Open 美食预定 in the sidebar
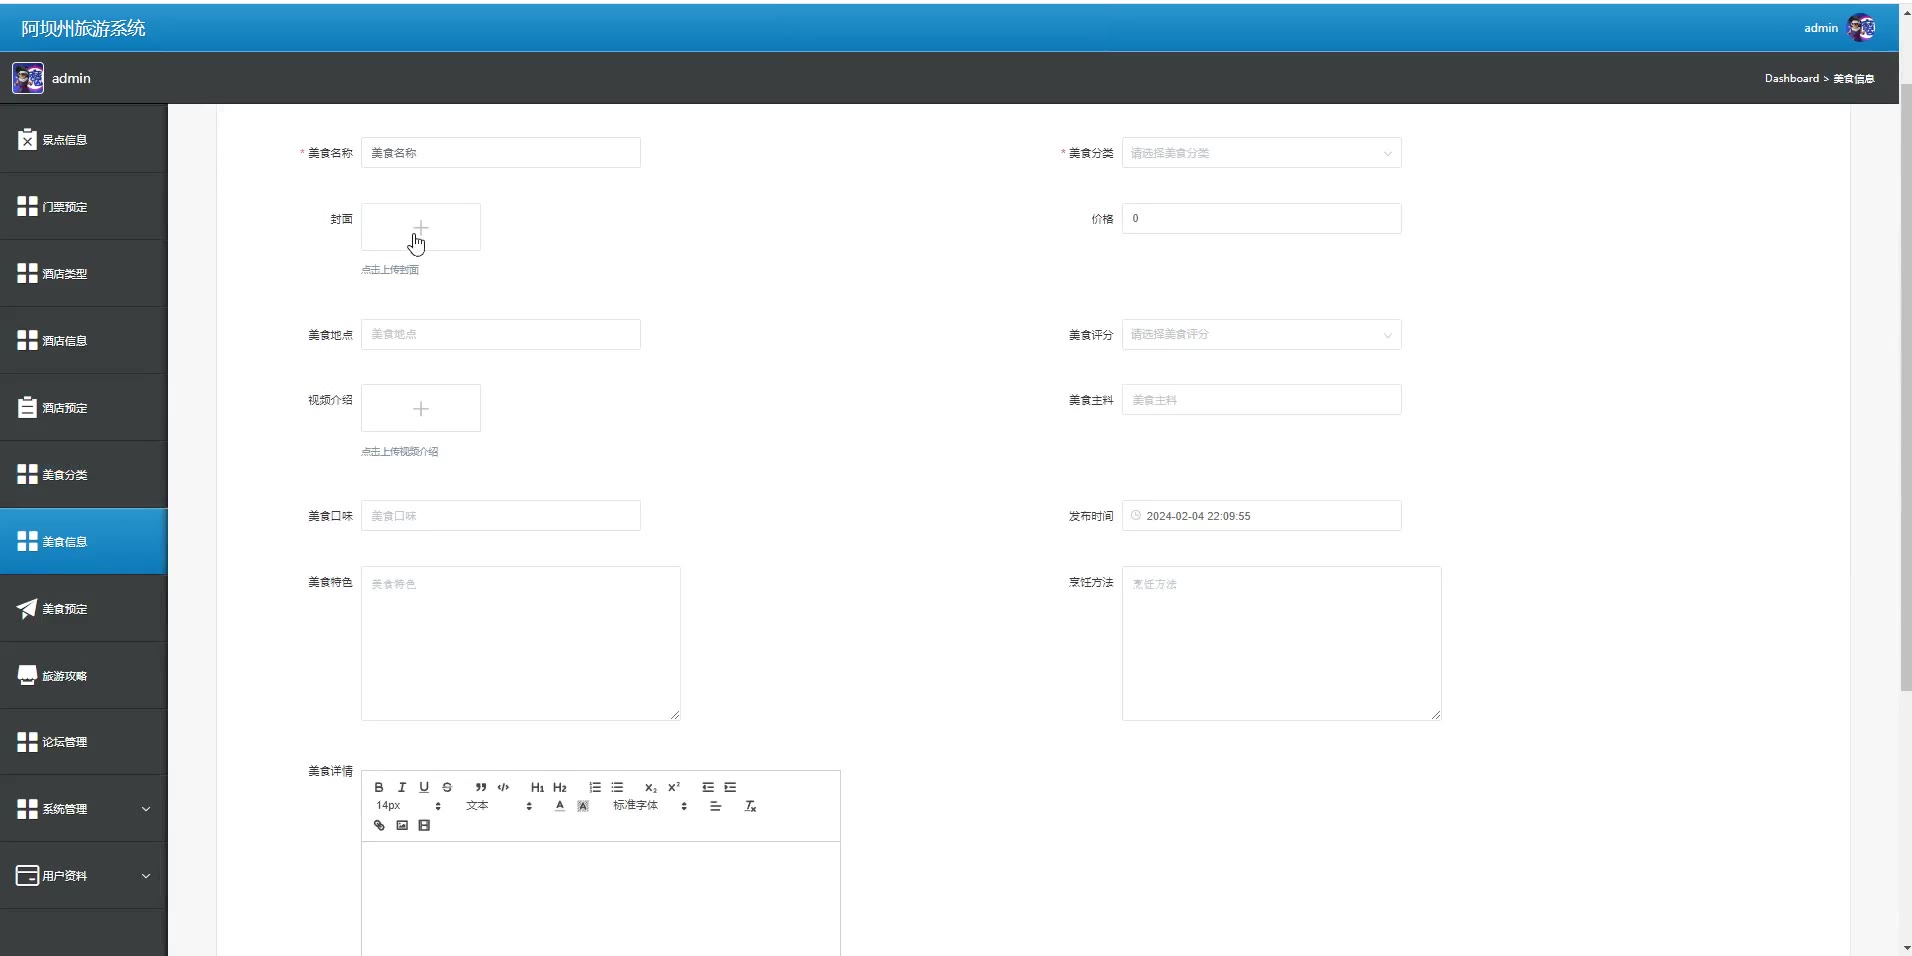Screen dimensions: 1912x956 click(83, 608)
